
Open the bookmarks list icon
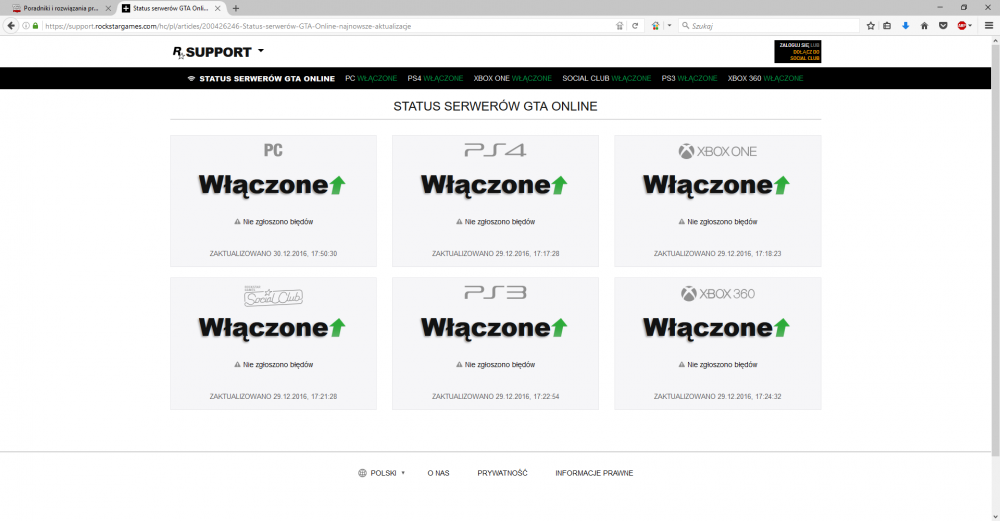[x=887, y=26]
